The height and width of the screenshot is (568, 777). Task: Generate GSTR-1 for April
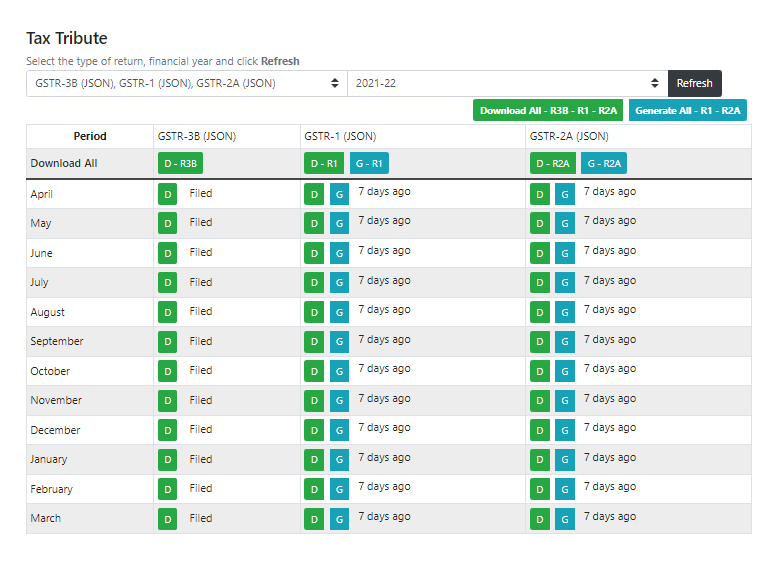tap(339, 194)
